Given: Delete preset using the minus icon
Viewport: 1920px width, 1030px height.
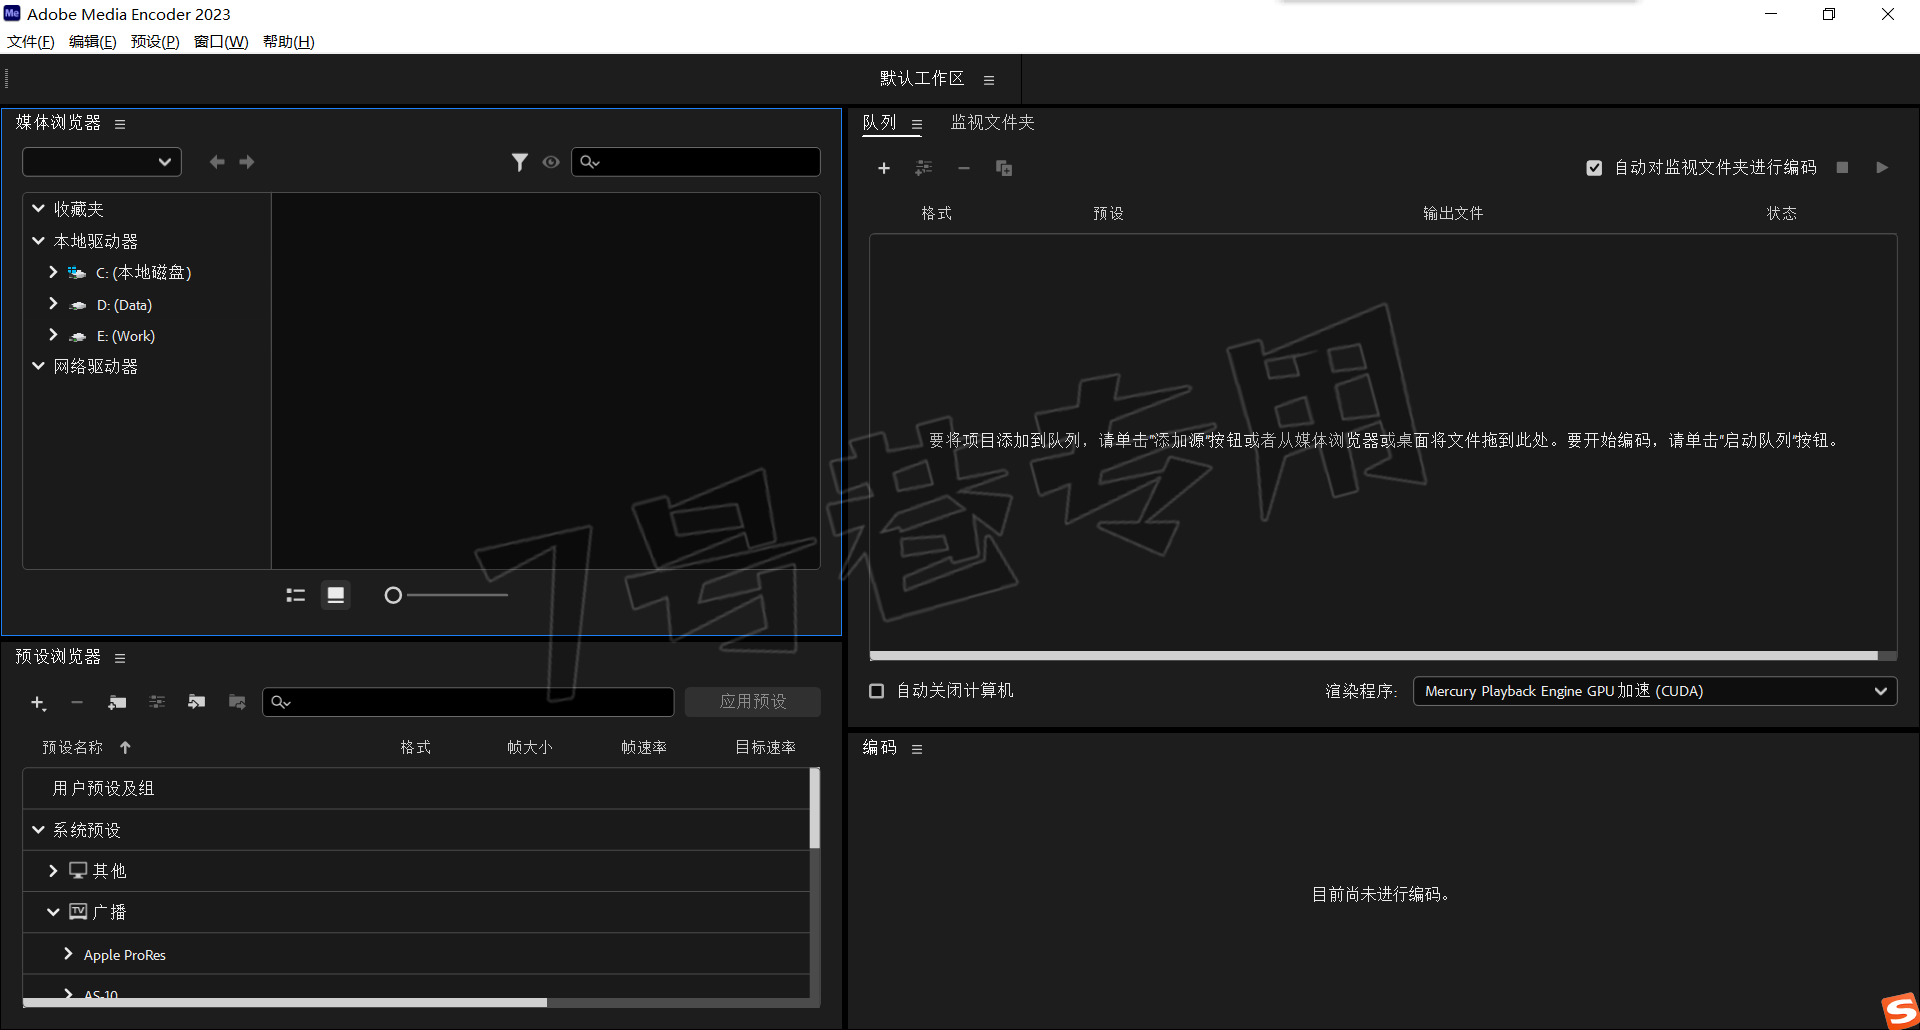Looking at the screenshot, I should (77, 702).
